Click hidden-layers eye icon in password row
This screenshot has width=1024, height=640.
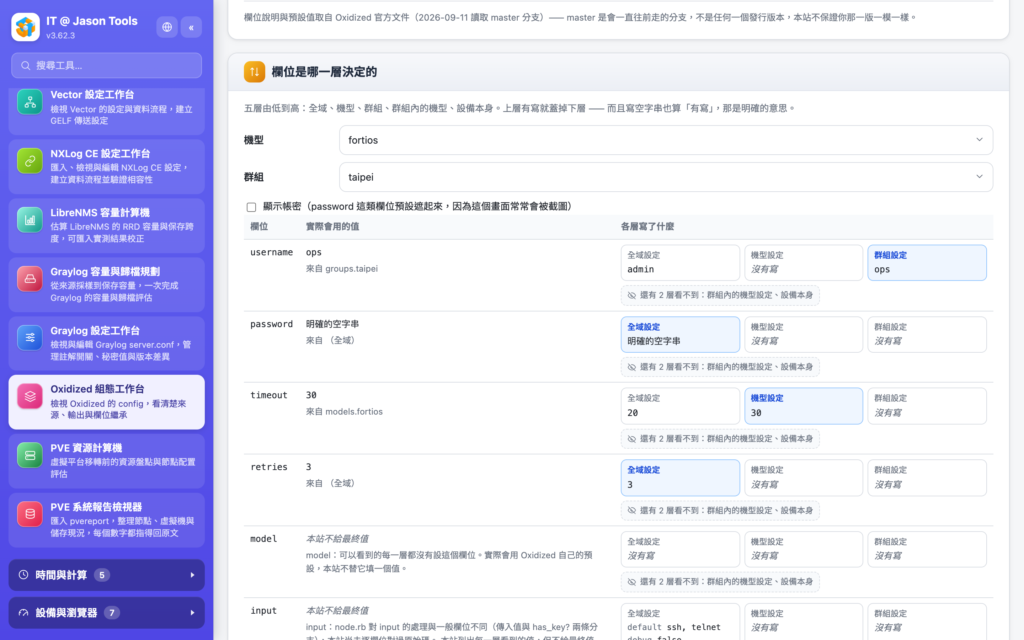pos(632,367)
